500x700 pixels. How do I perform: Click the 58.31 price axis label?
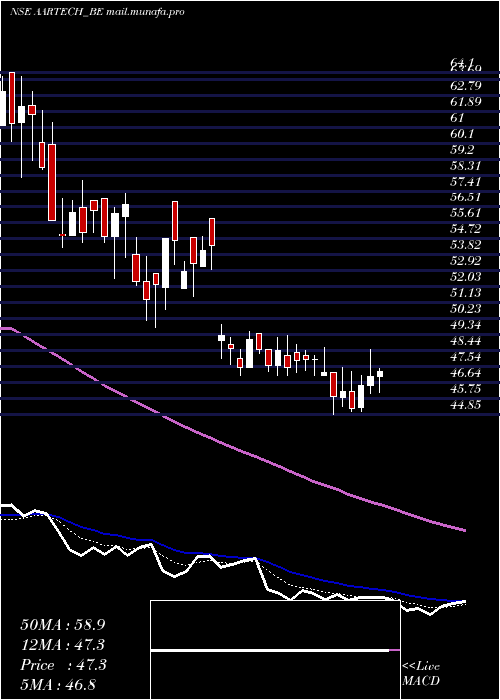tap(466, 166)
